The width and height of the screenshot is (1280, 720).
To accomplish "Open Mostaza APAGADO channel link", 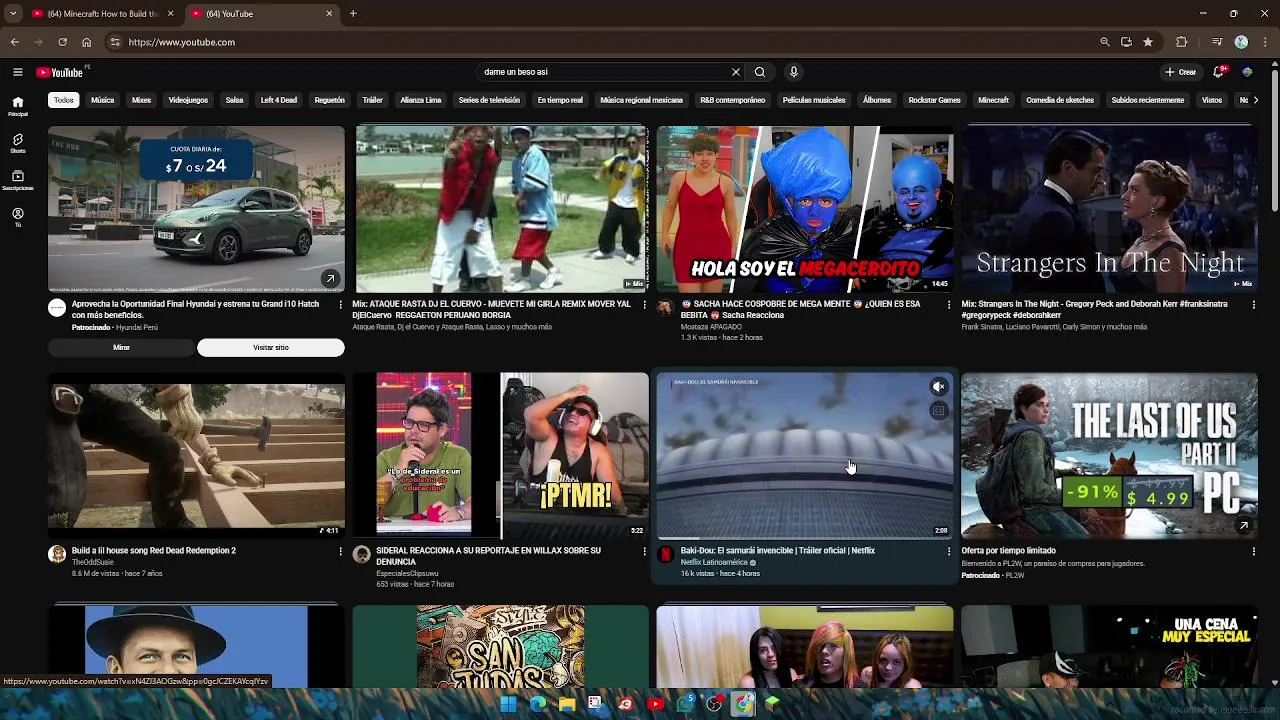I will click(711, 327).
